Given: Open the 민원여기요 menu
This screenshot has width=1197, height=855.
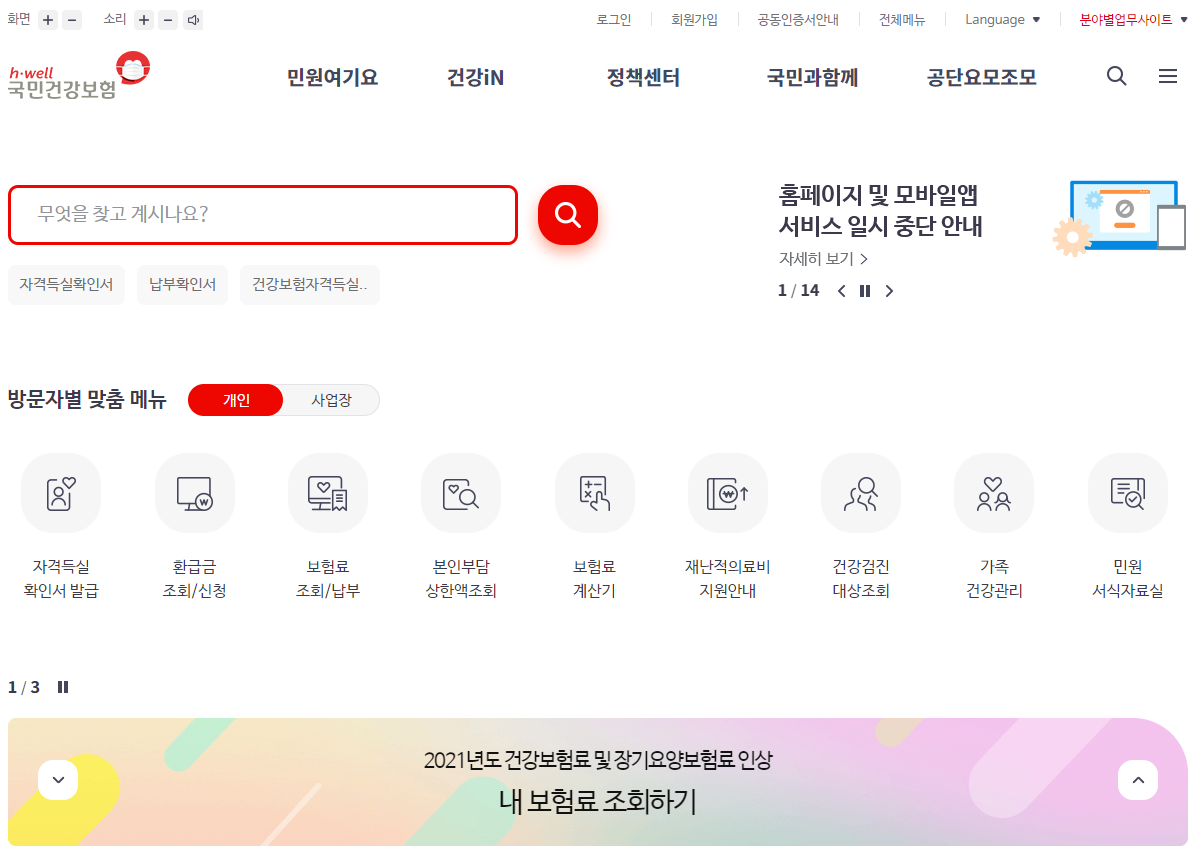Looking at the screenshot, I should pos(332,77).
